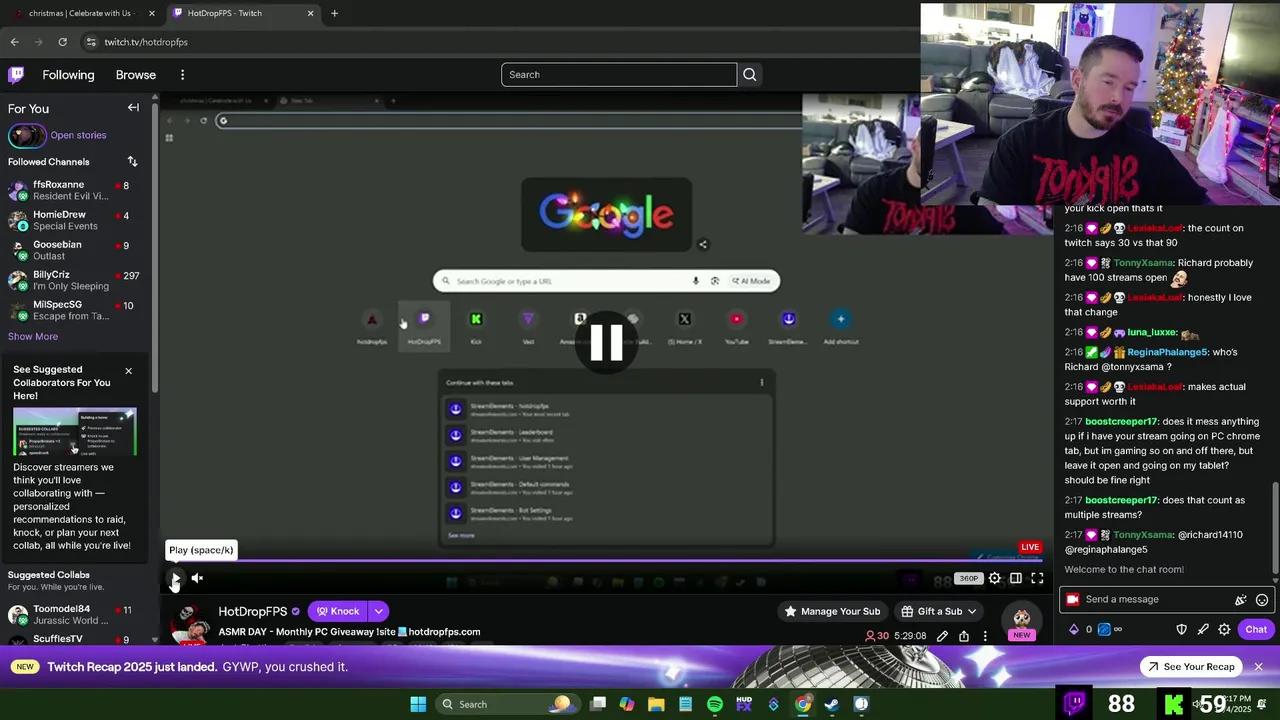
Task: Open the Twitch home logo
Action: tap(16, 75)
